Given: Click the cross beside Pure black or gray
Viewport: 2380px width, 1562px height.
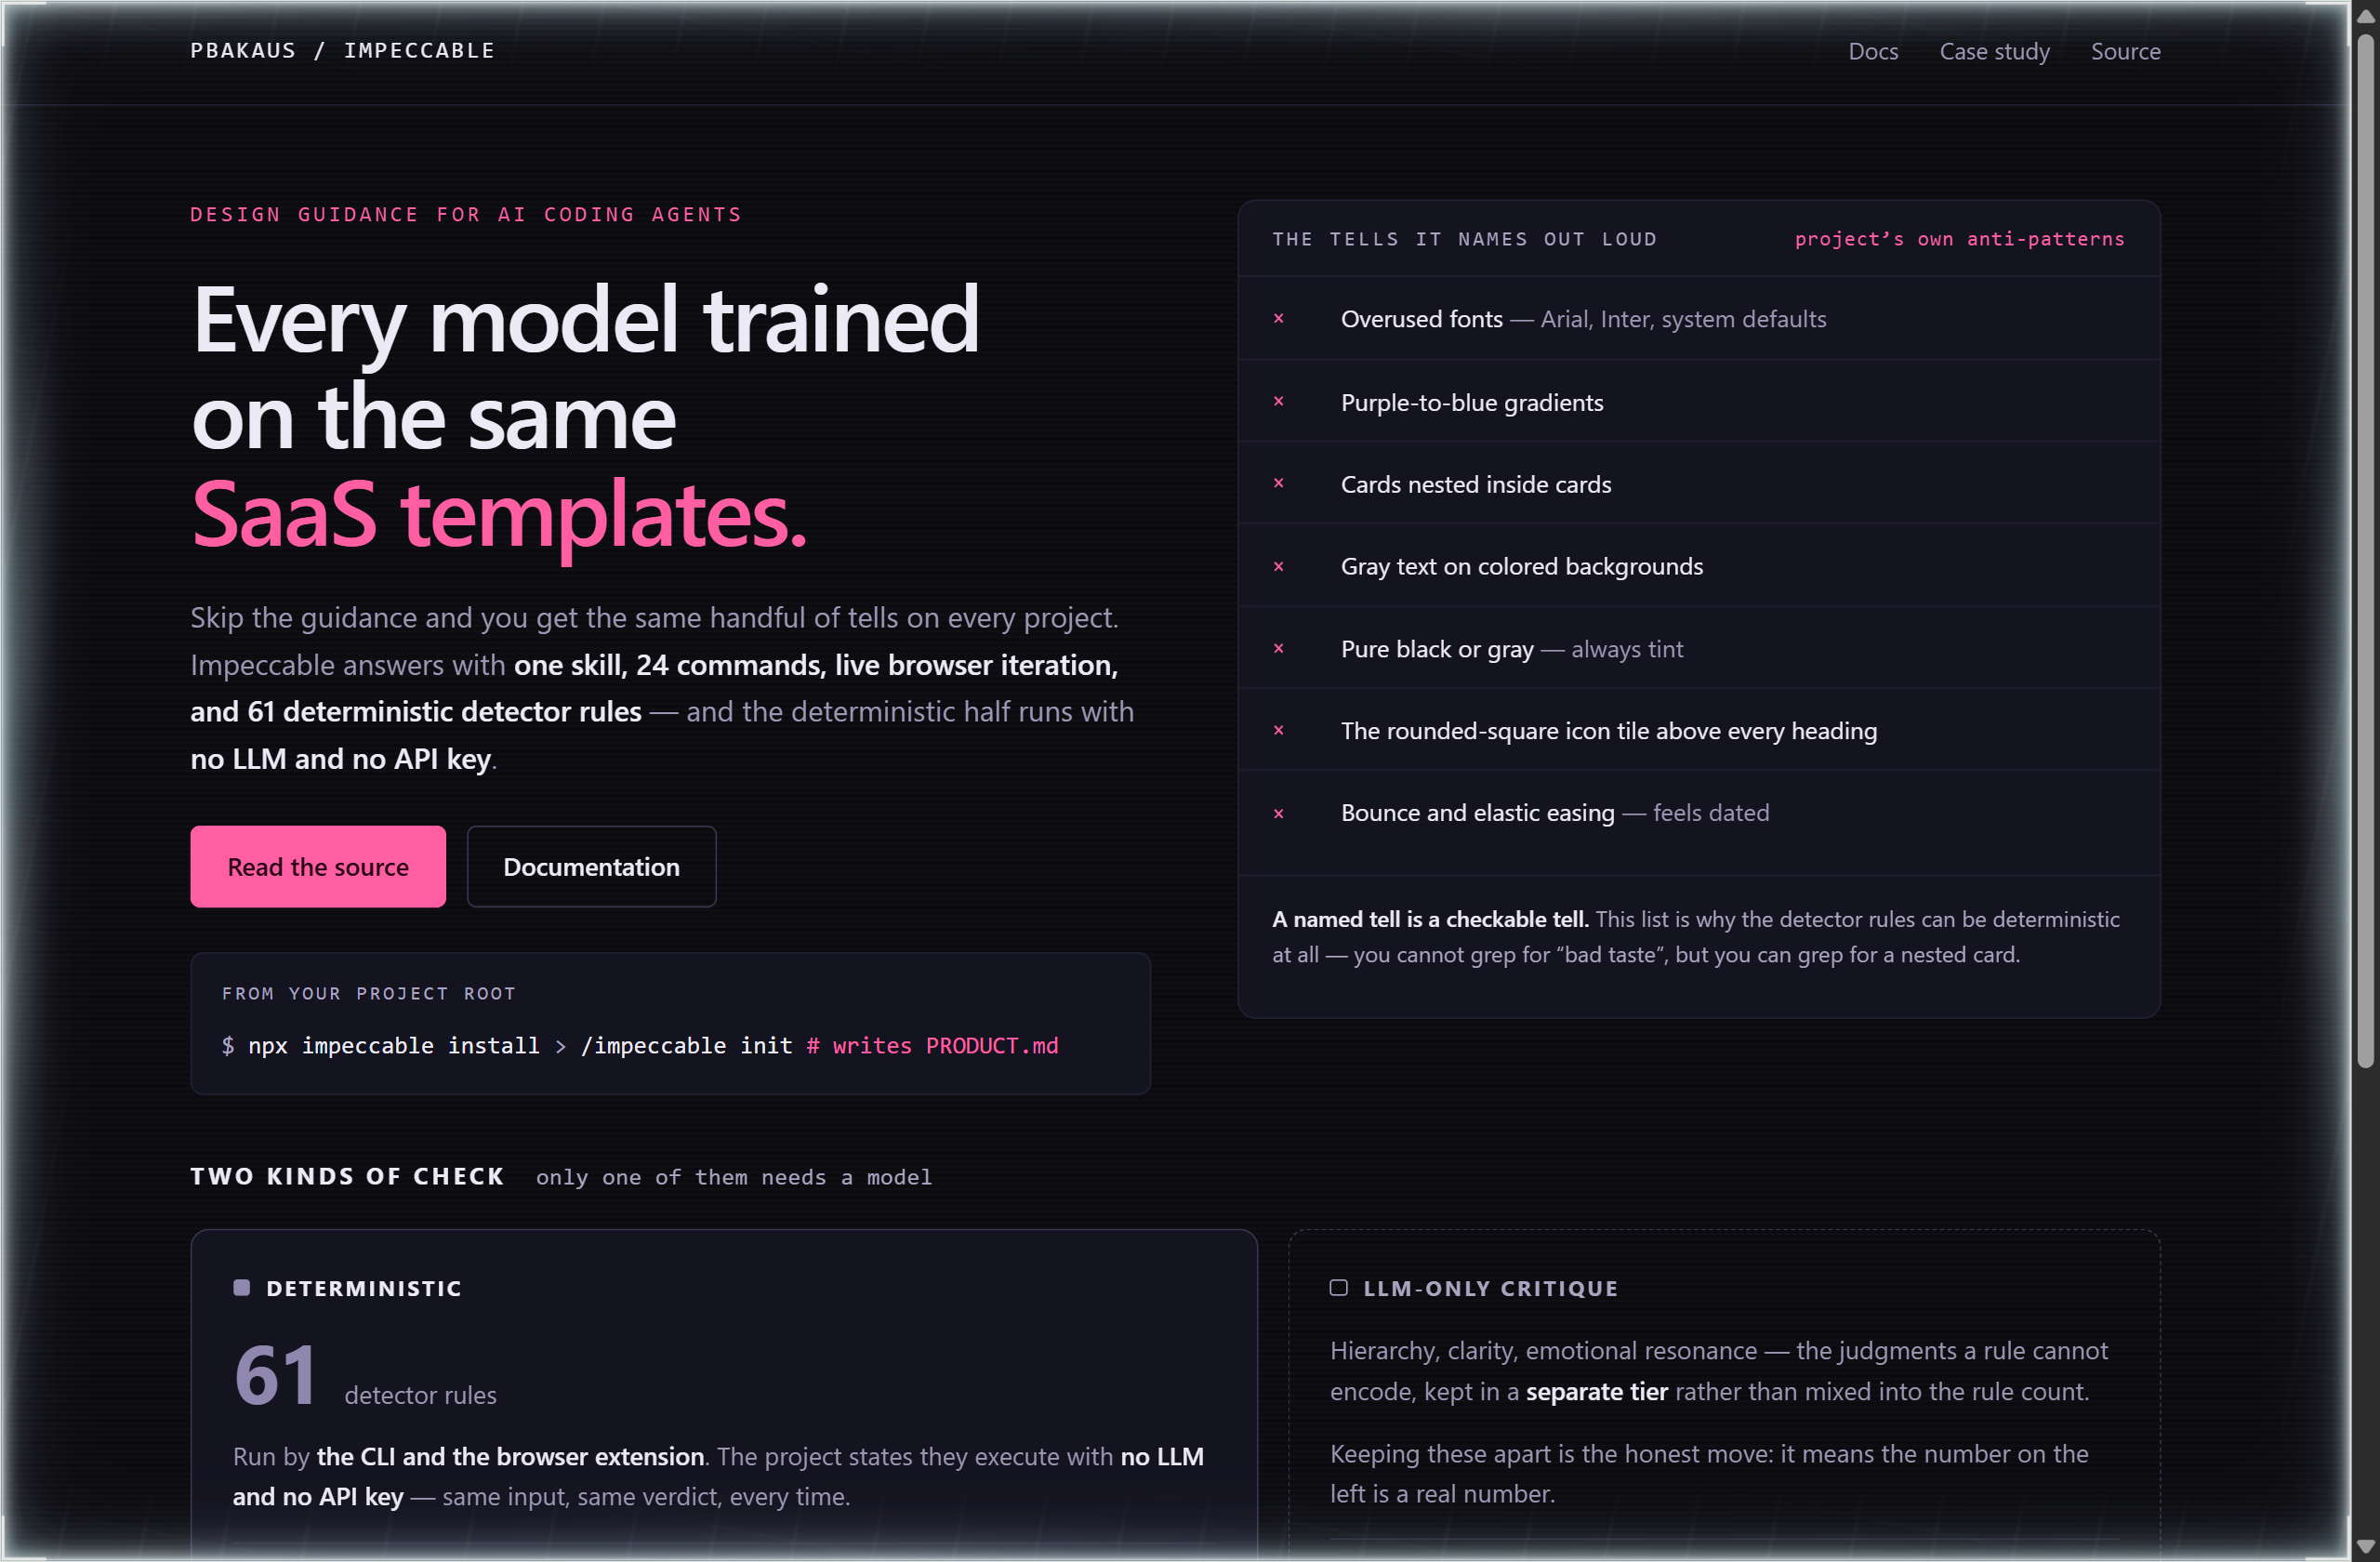Looking at the screenshot, I should pos(1278,648).
